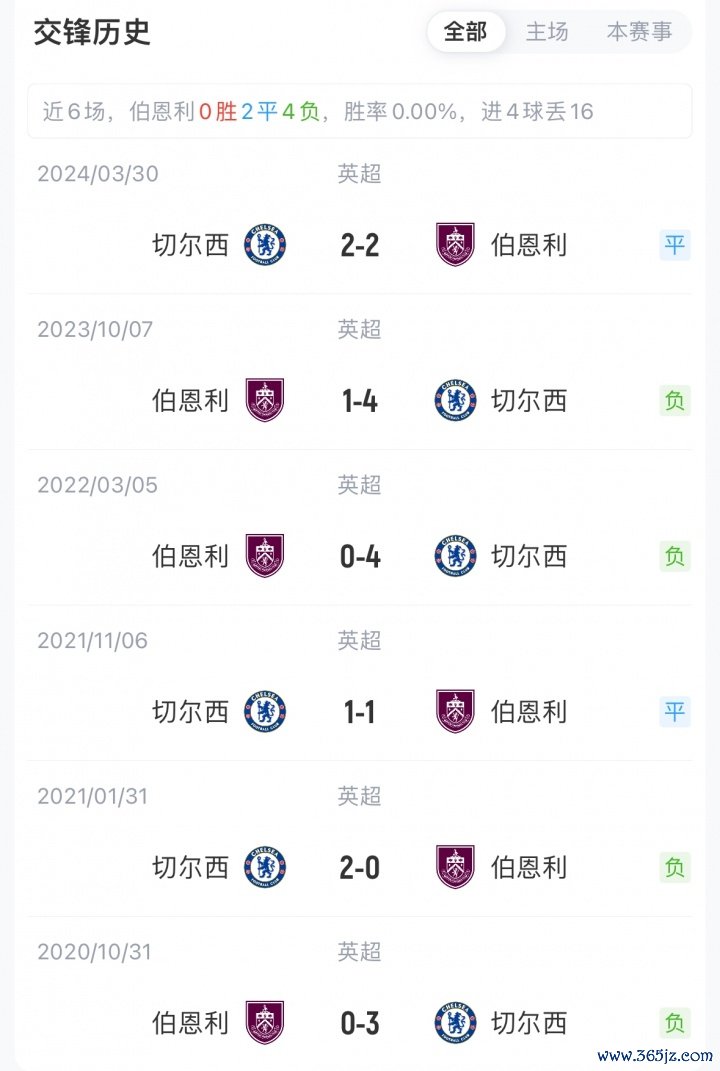Open the 1-4 score of 2023/10/07 match
The width and height of the screenshot is (720, 1071).
click(360, 401)
